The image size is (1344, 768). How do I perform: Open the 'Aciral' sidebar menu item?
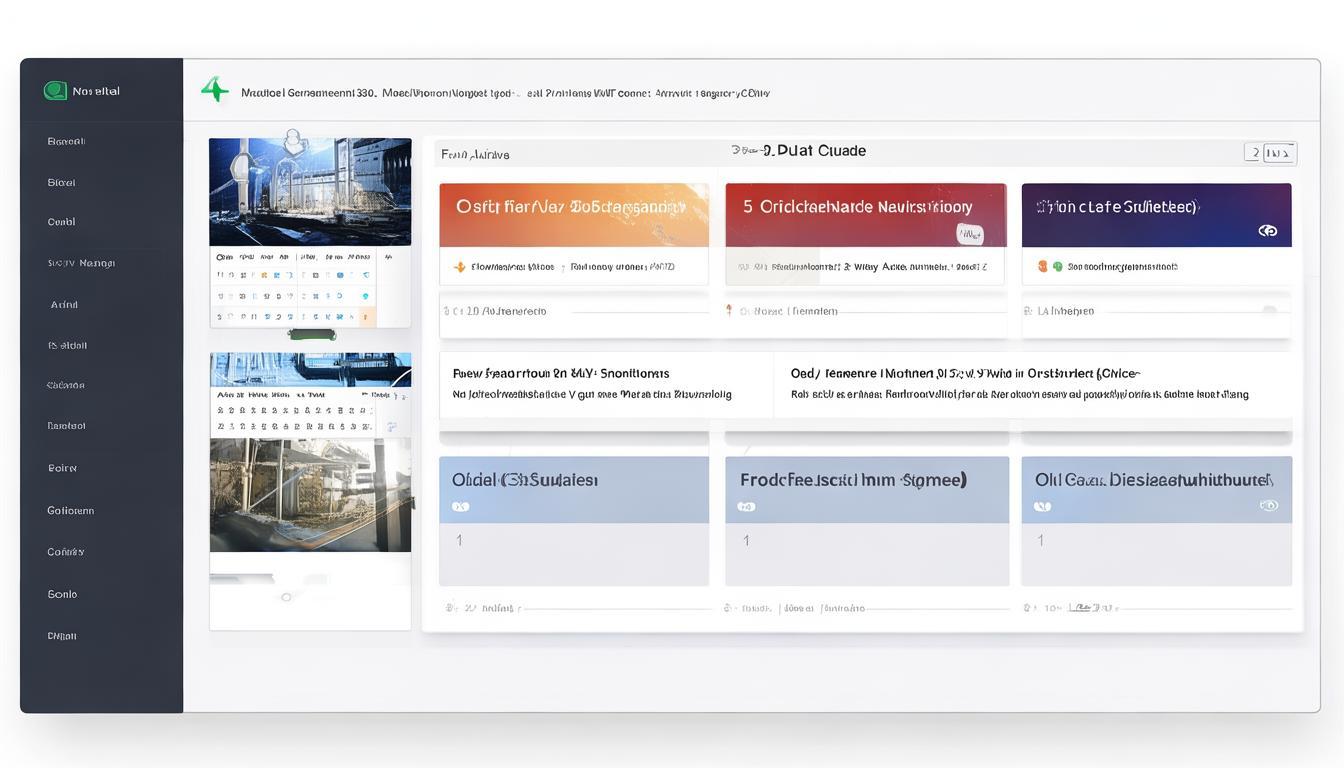coord(64,305)
